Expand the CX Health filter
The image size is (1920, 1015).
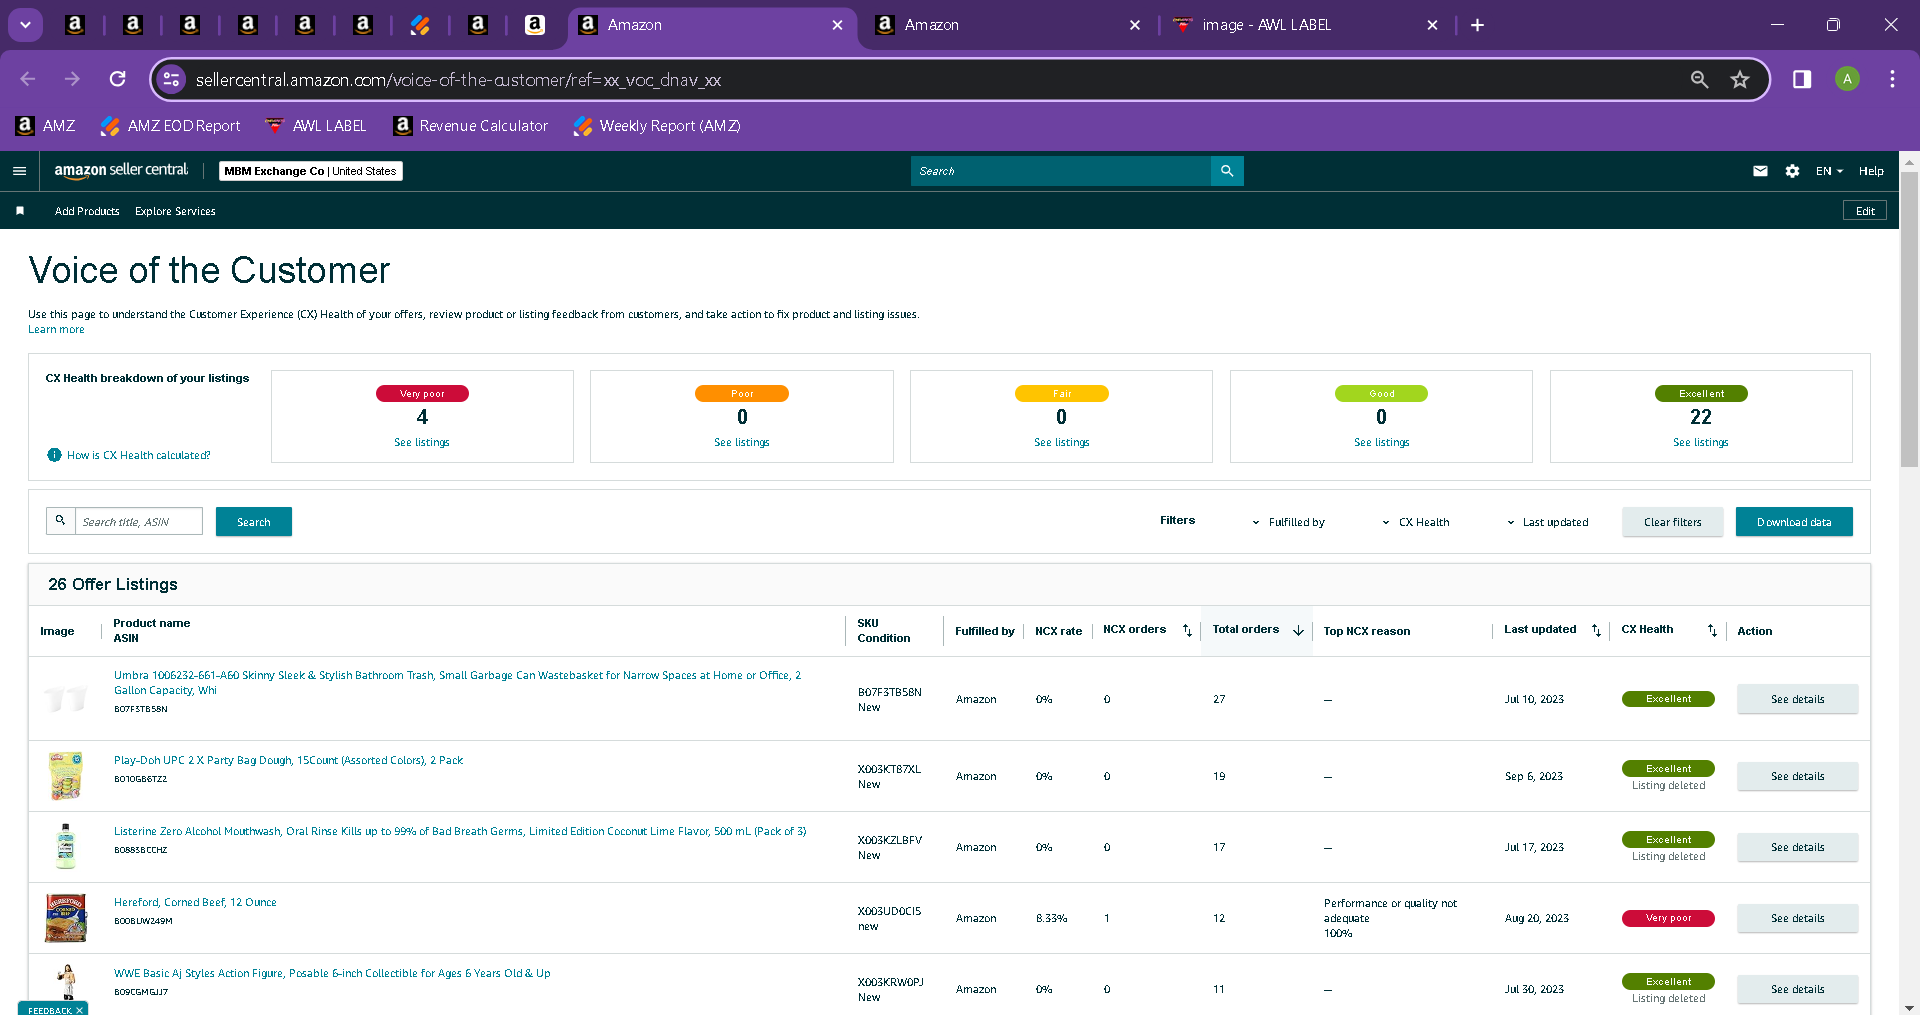point(1416,522)
